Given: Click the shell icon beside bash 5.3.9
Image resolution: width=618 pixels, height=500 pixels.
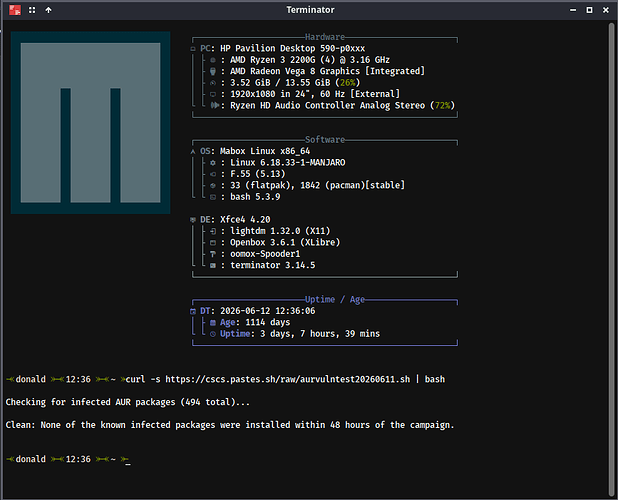Looking at the screenshot, I should [213, 197].
